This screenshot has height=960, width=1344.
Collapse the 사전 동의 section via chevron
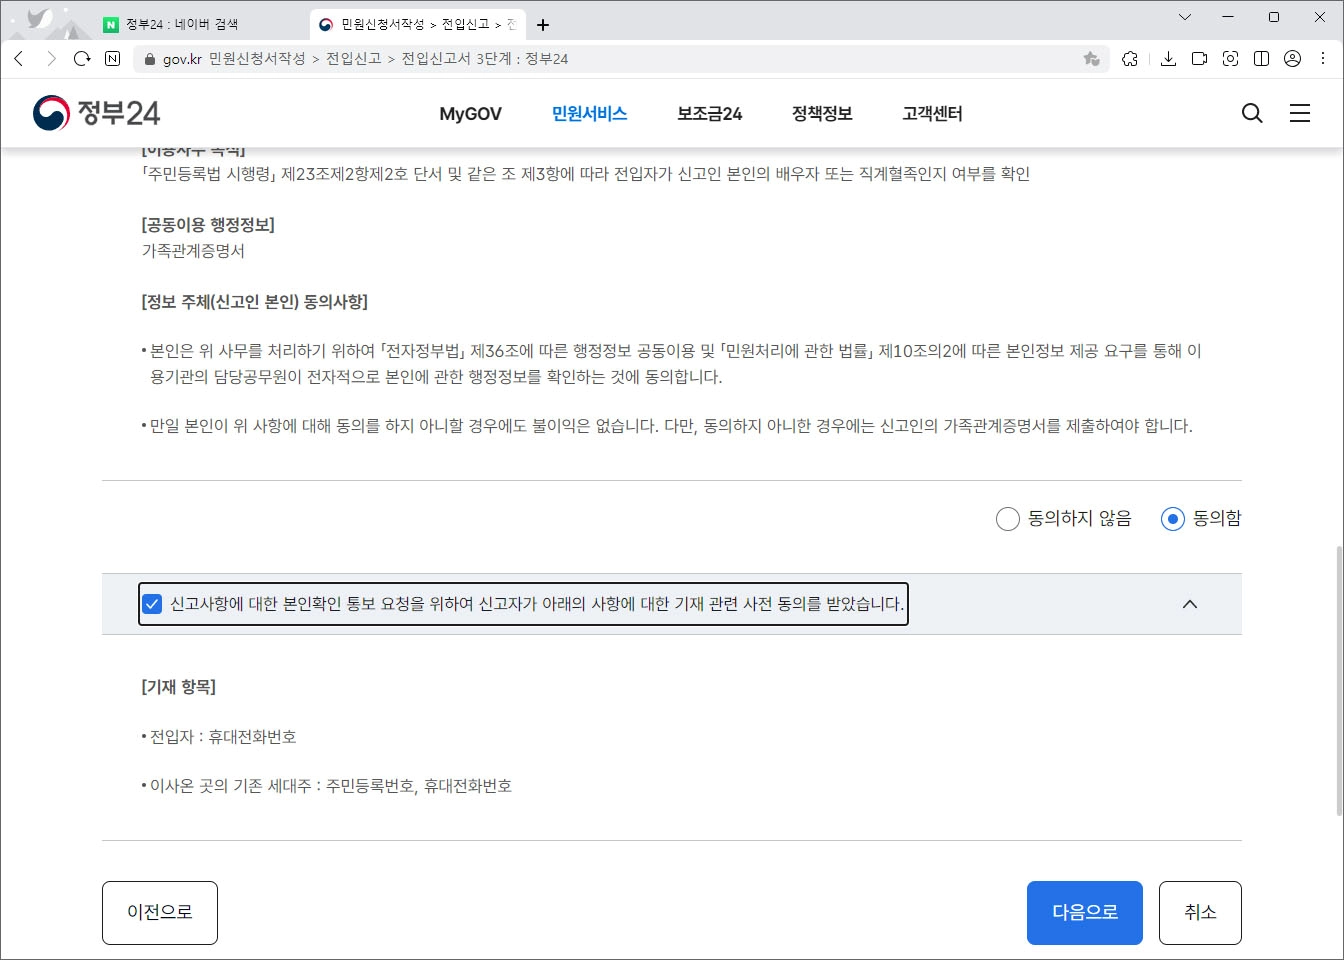[x=1189, y=604]
